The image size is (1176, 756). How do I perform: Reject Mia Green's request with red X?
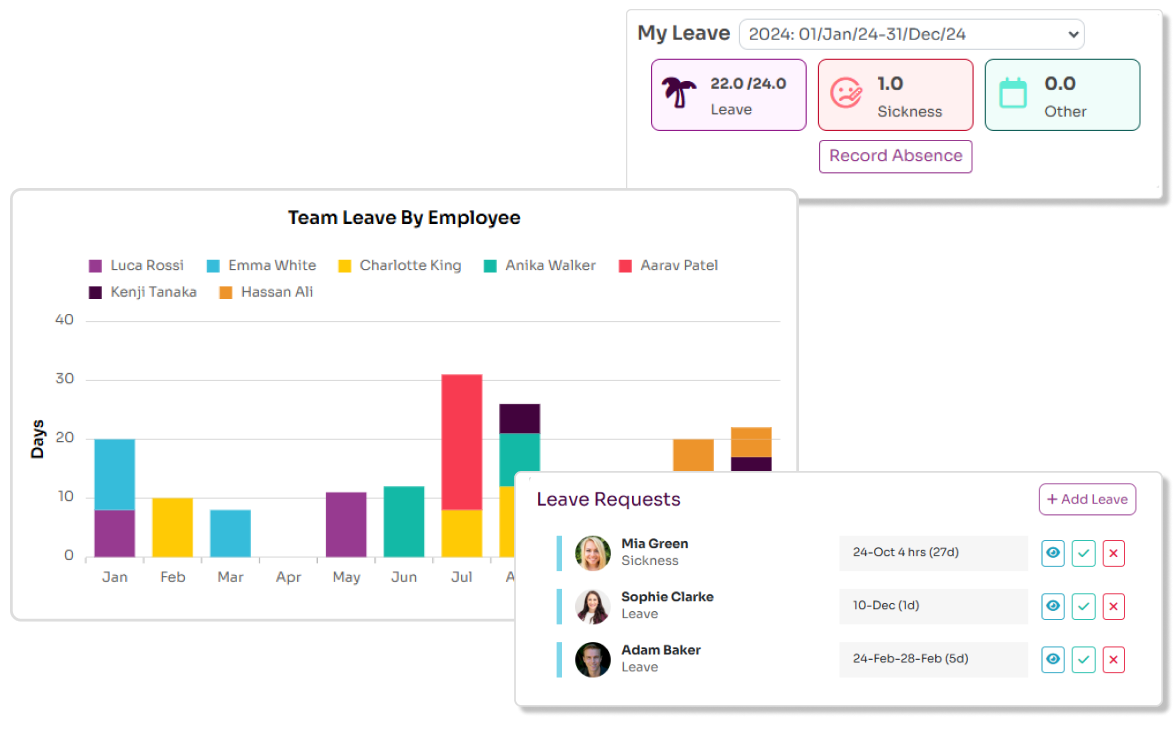click(1113, 554)
